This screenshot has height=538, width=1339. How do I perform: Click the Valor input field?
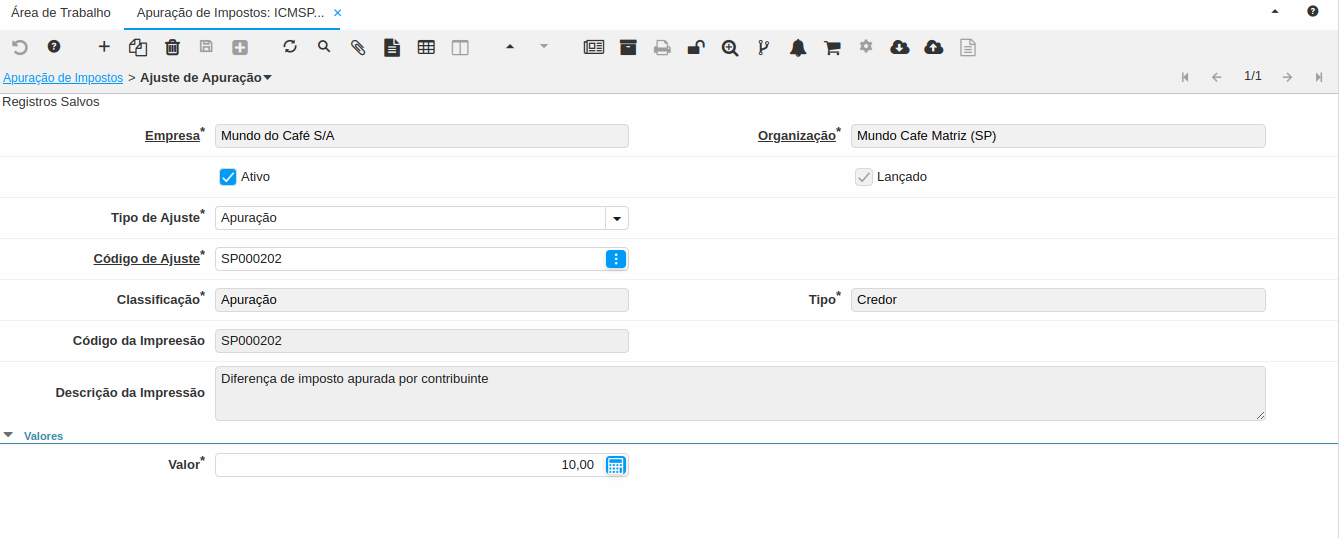point(408,465)
